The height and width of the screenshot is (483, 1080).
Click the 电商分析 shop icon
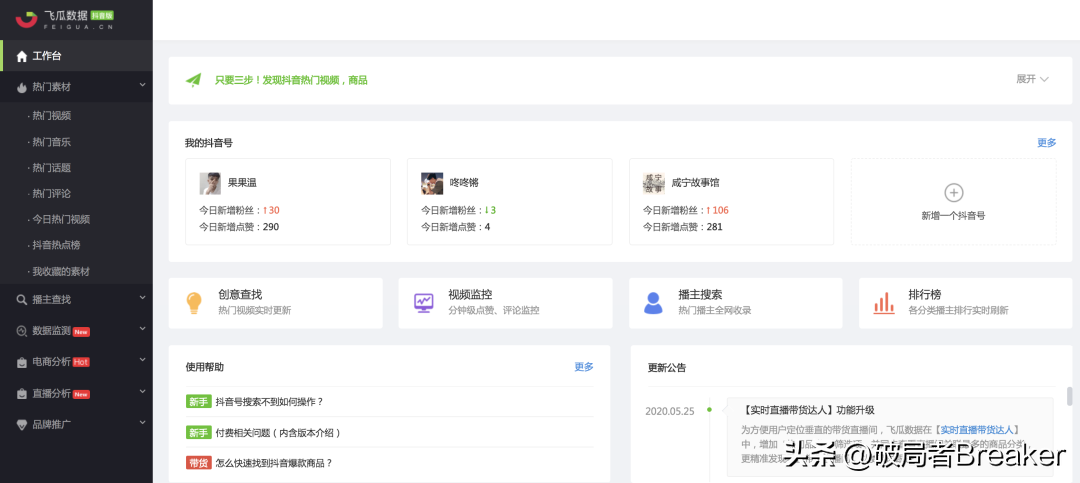(x=22, y=362)
